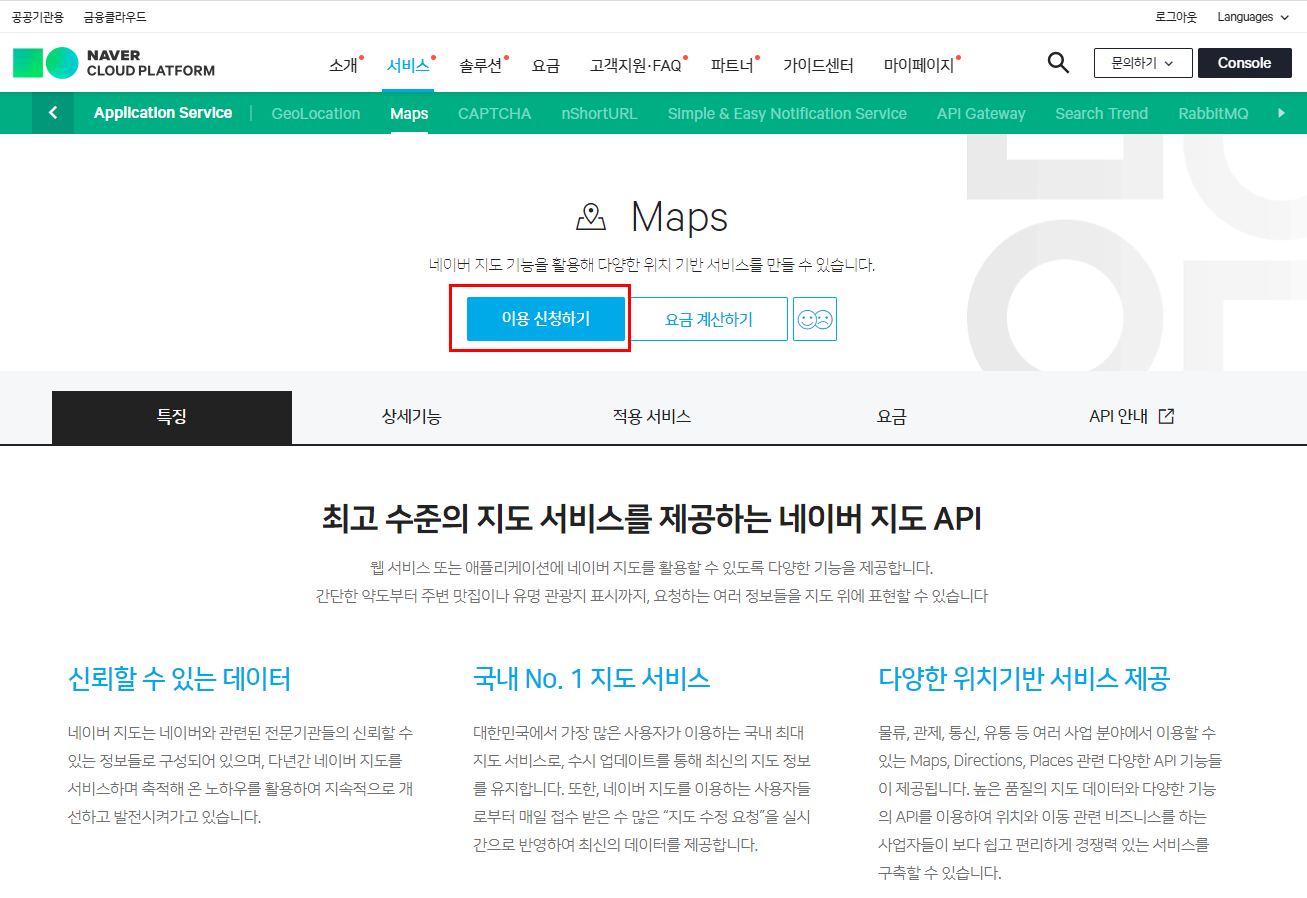The image size is (1307, 898).
Task: Open the 가이드센터 menu
Action: 818,65
